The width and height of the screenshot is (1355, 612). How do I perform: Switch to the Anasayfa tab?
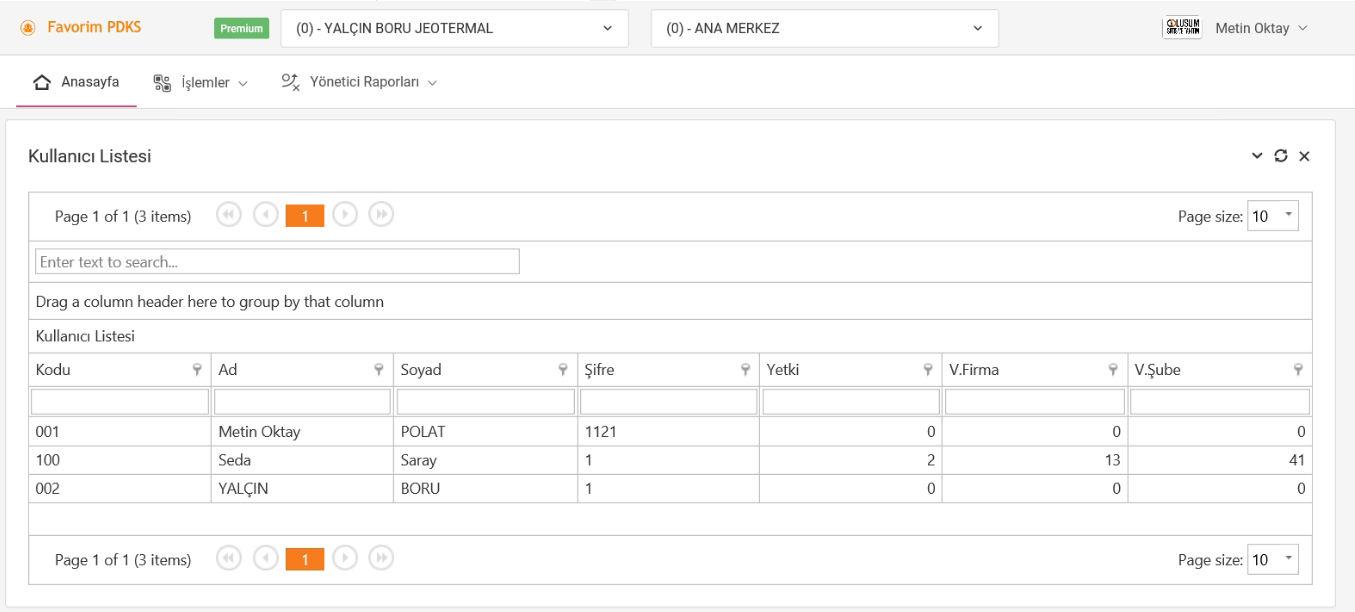(x=77, y=83)
